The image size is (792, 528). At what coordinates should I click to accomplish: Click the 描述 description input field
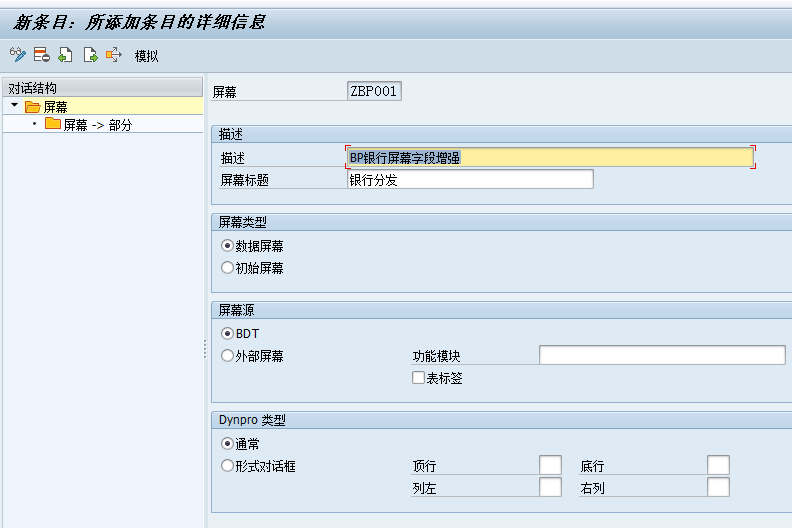pyautogui.click(x=551, y=158)
